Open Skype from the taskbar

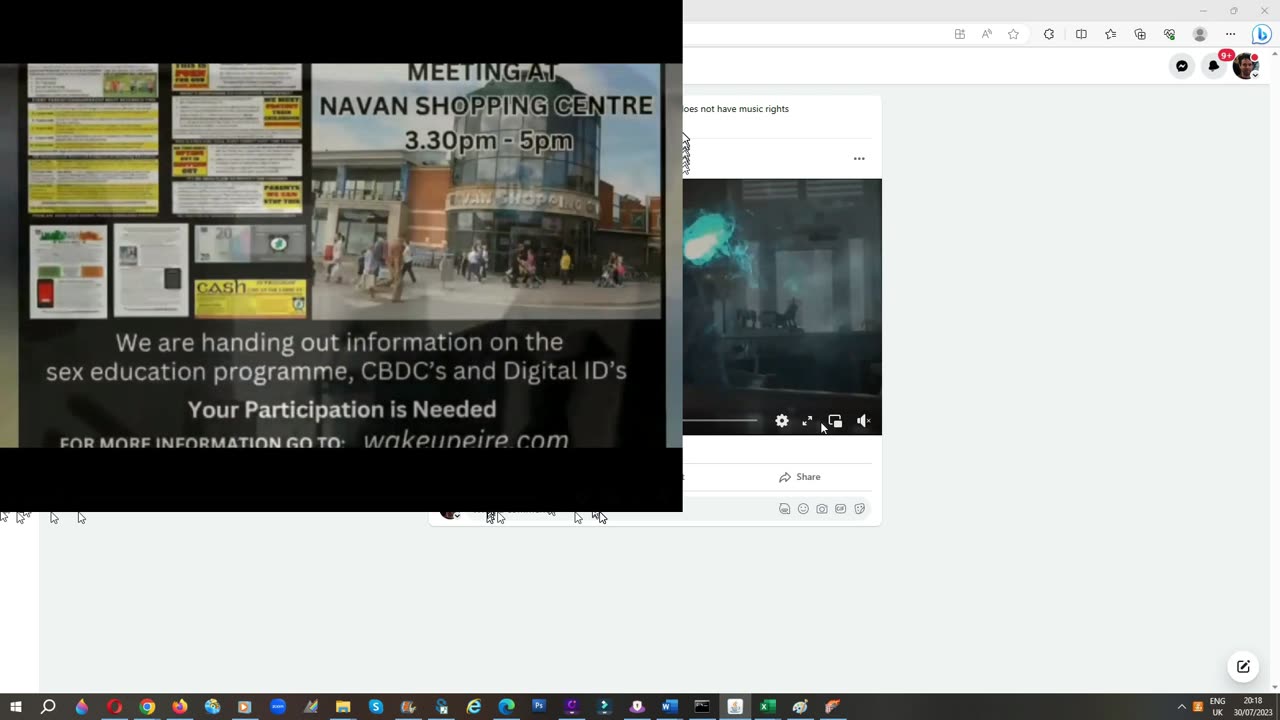(376, 707)
